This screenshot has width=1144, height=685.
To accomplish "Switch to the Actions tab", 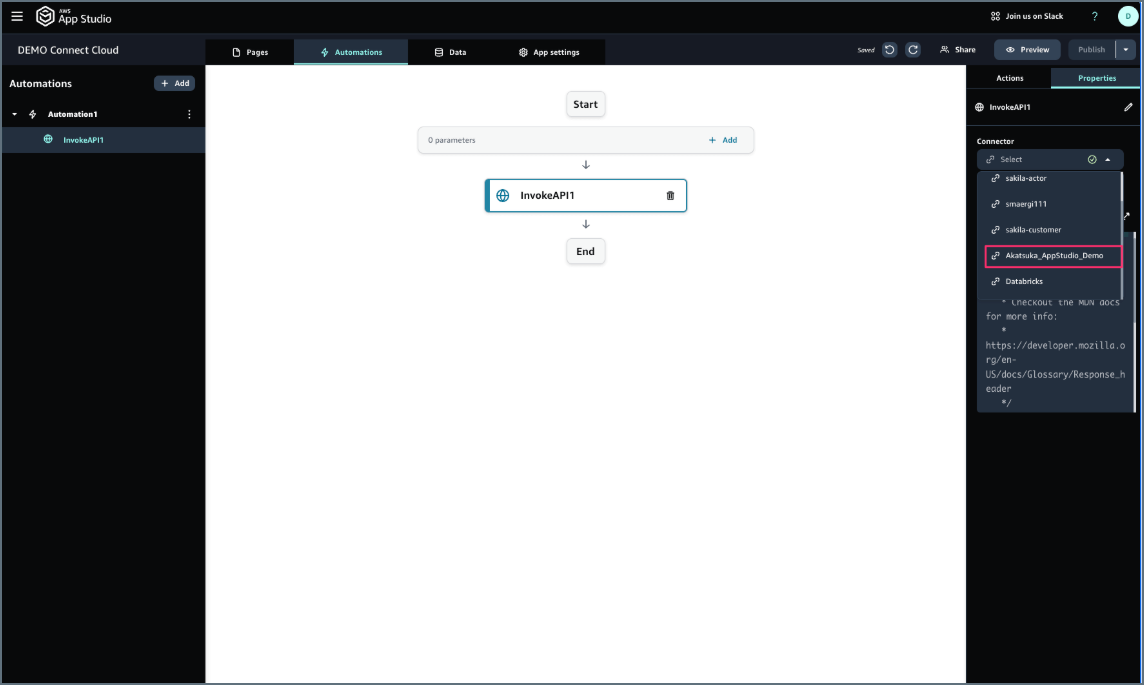I will point(1009,77).
